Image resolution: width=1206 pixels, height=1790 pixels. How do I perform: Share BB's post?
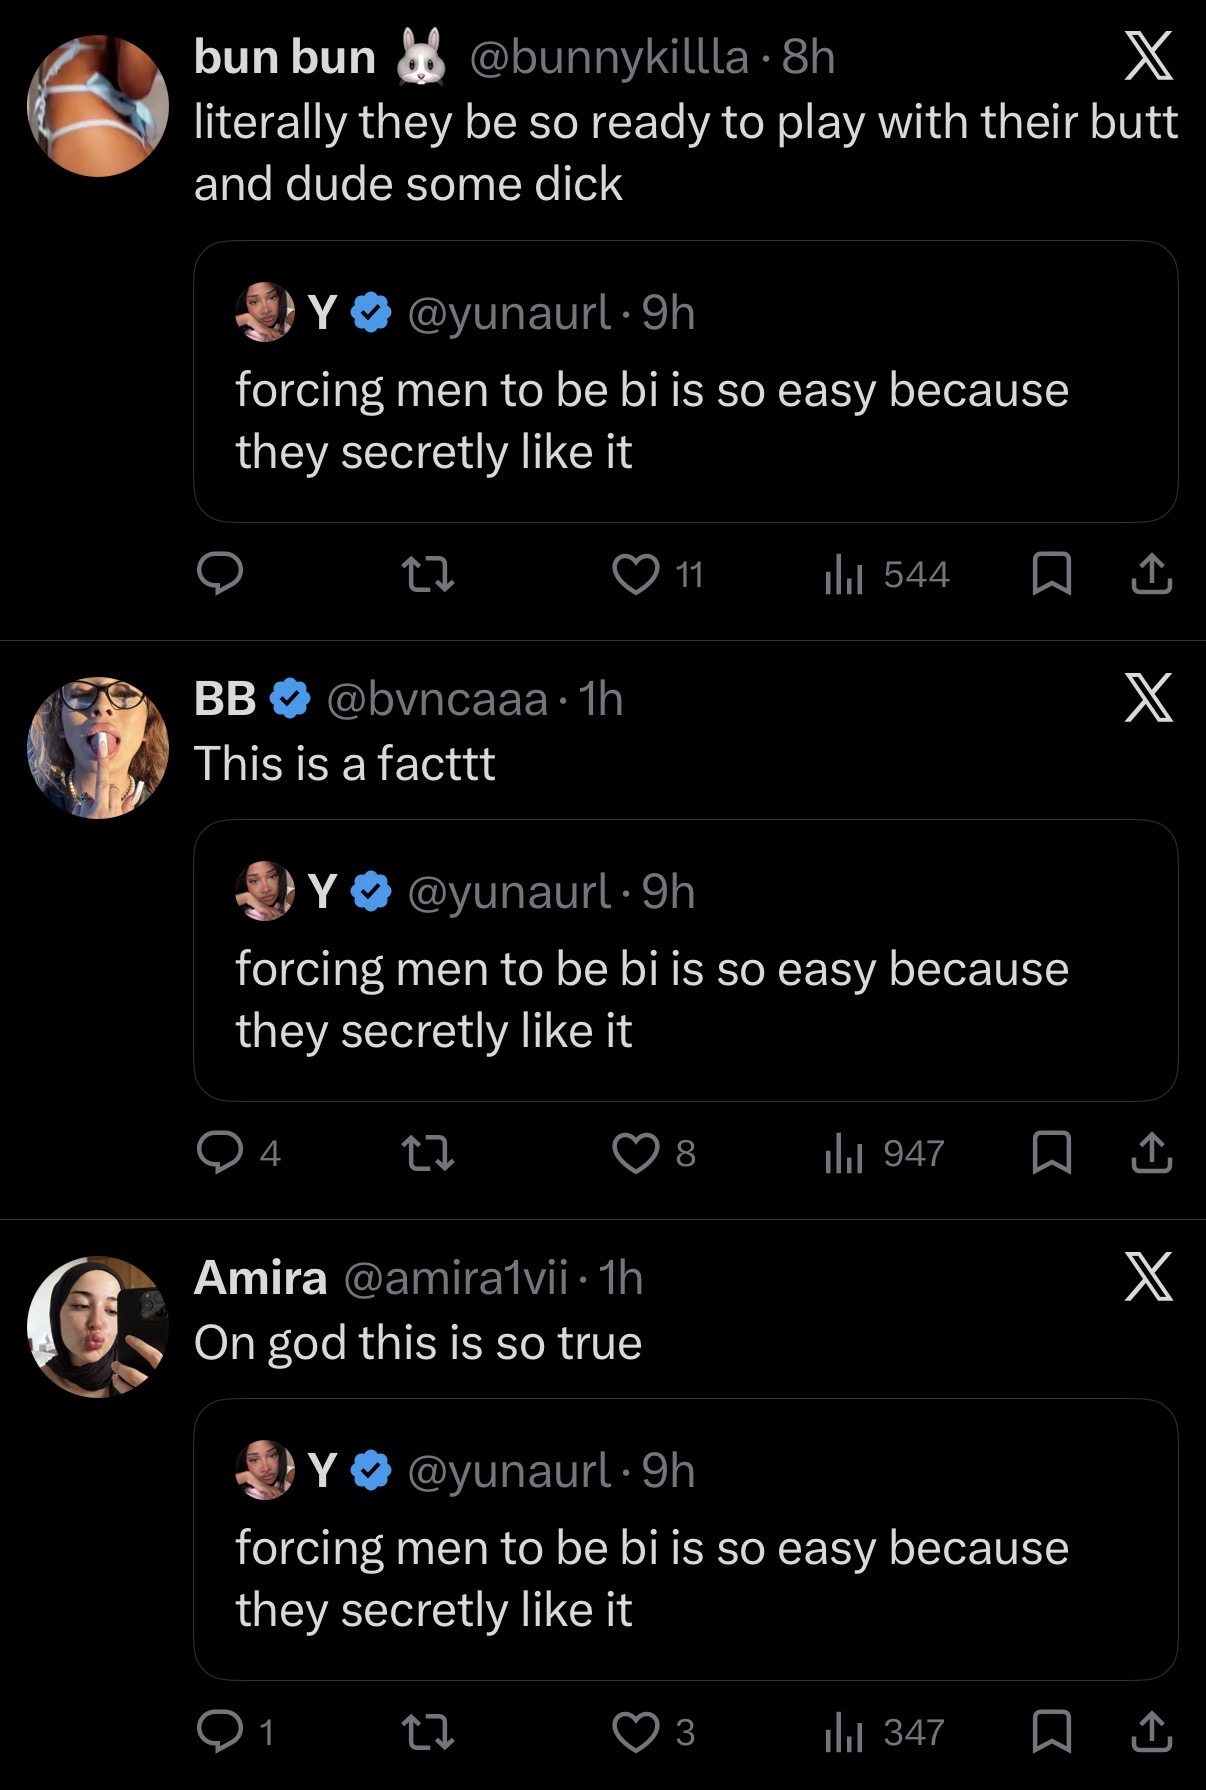[x=1151, y=1152]
